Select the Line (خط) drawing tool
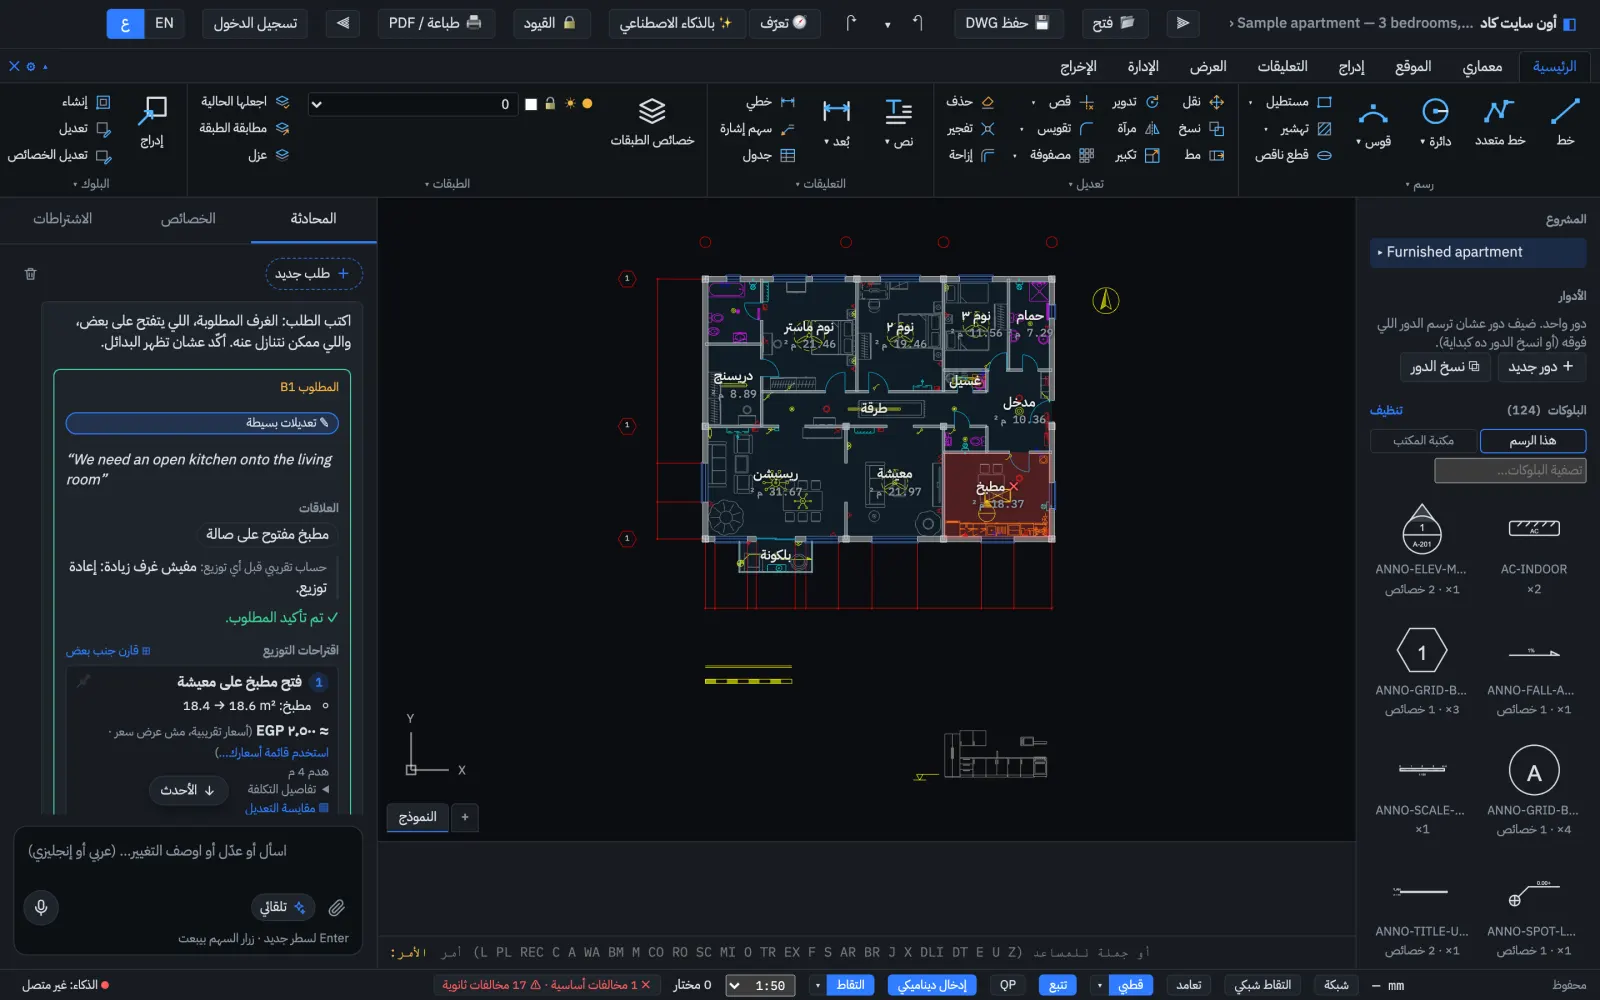The width and height of the screenshot is (1600, 1000). [x=1565, y=122]
